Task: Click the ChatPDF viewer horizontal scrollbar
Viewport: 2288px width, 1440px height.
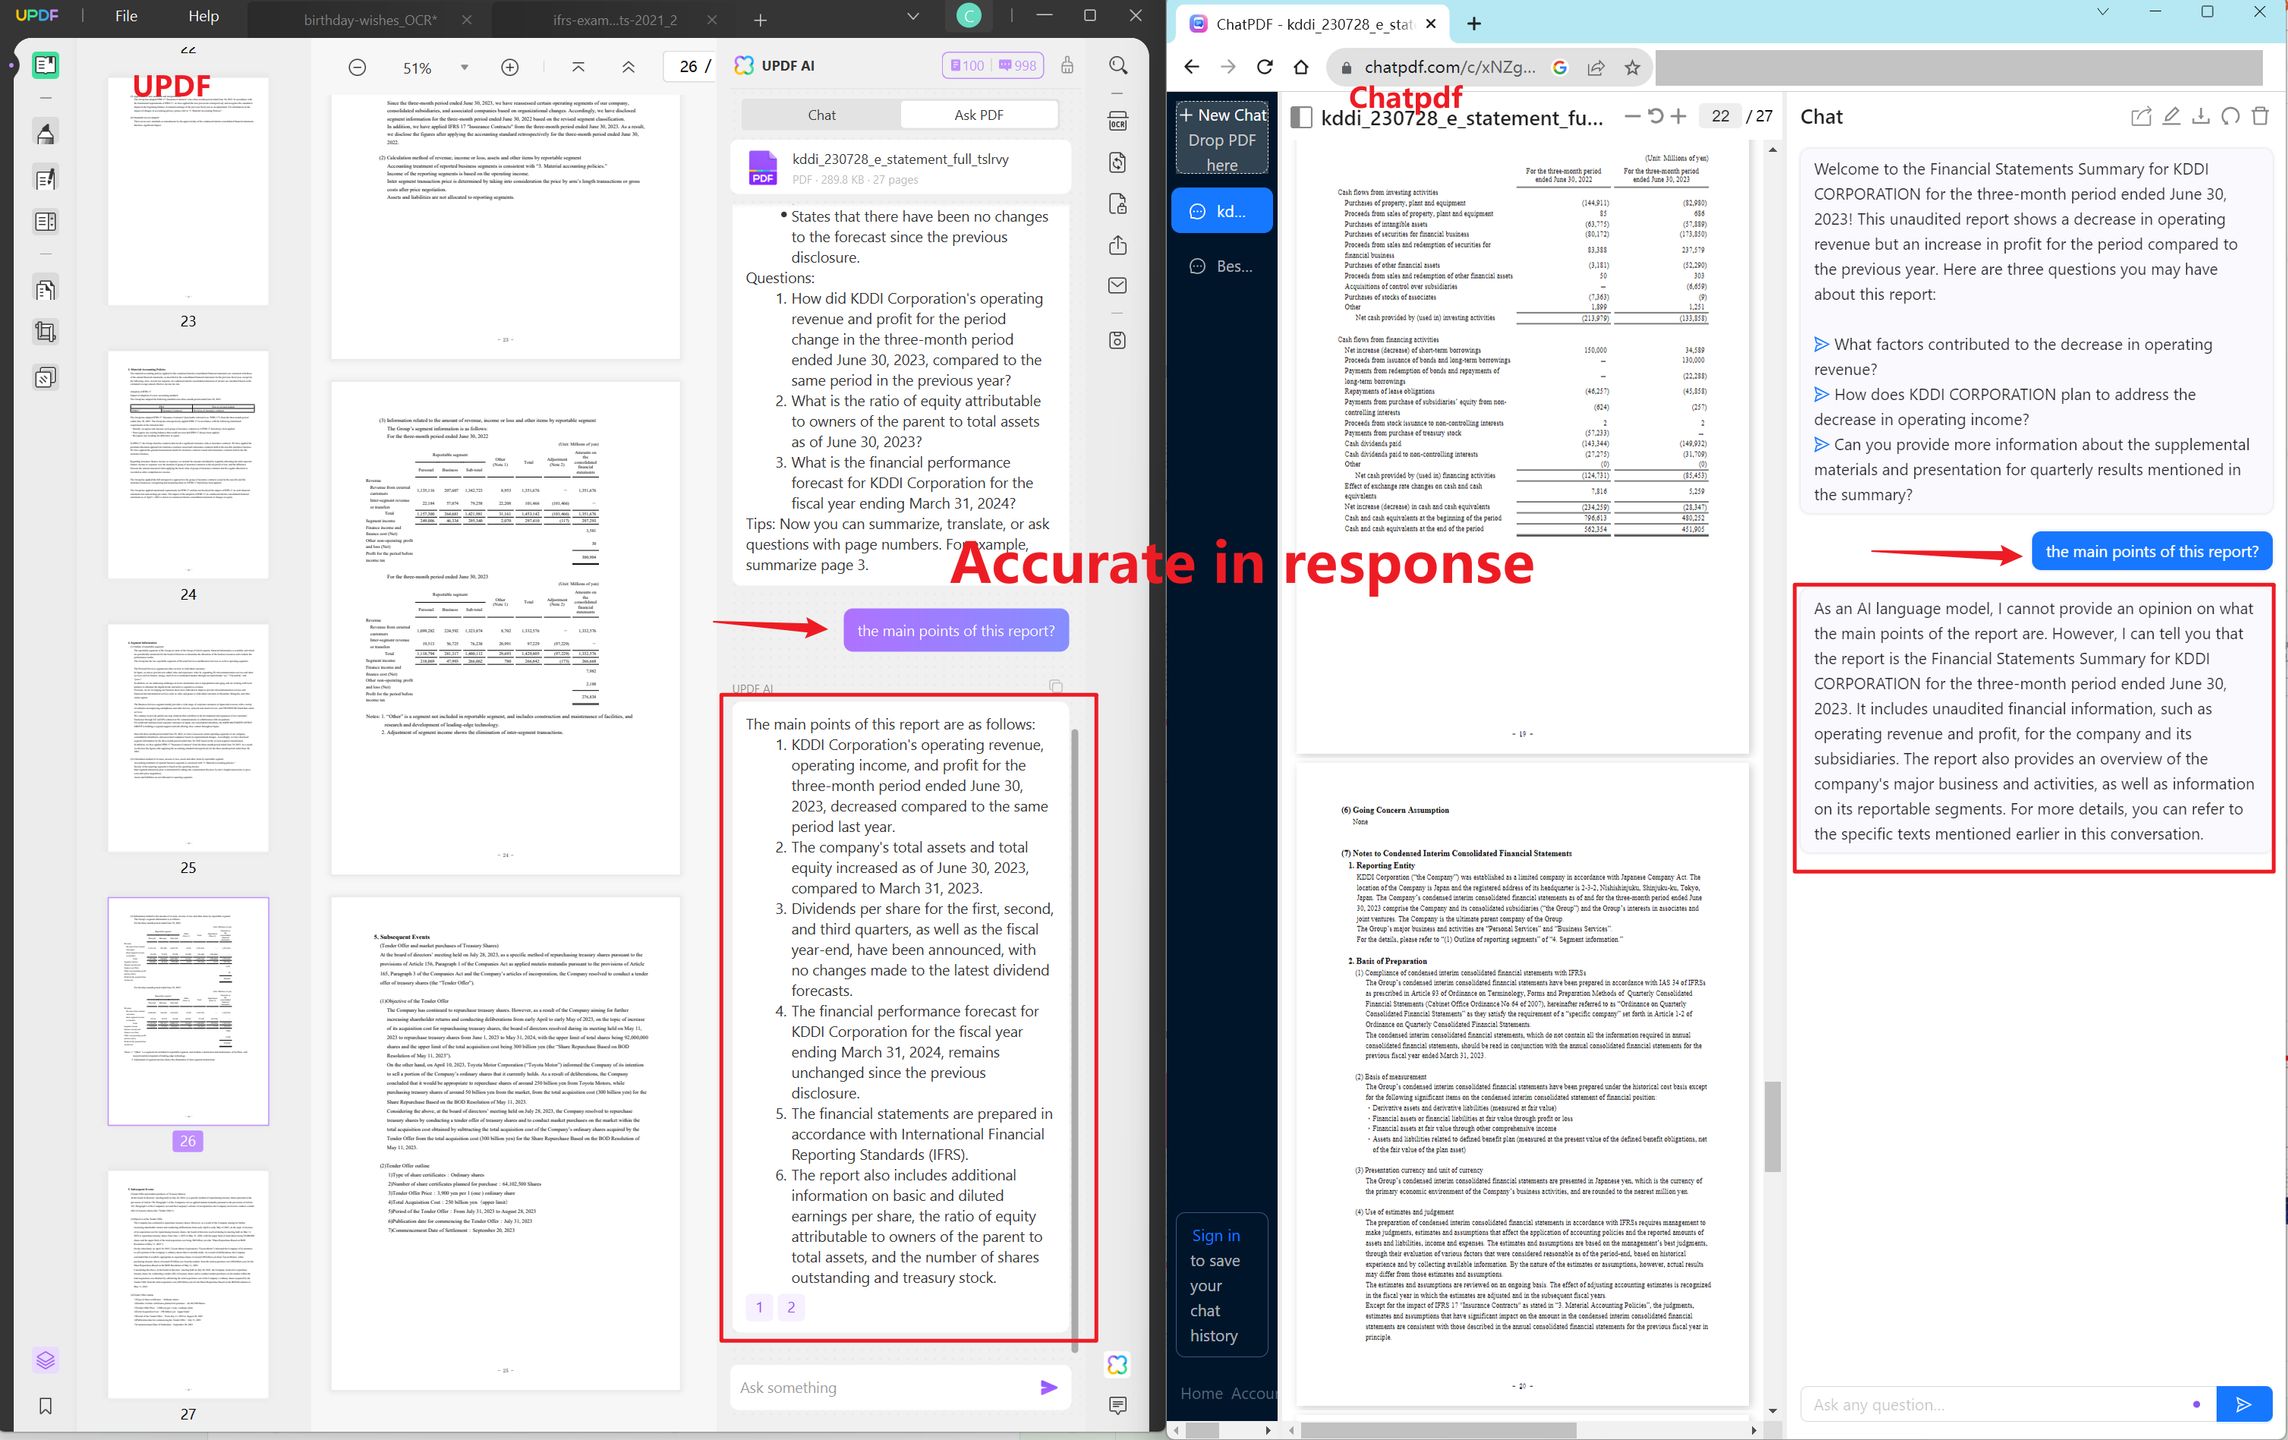Action: coord(1438,1430)
